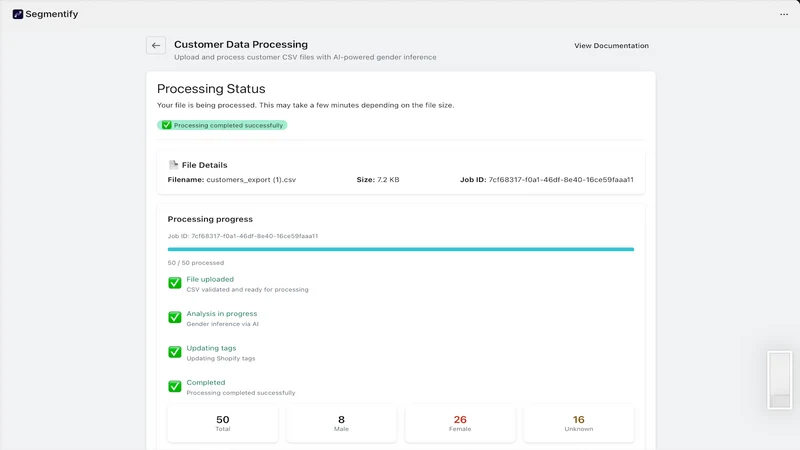Screen dimensions: 800x450
Task: Click the Completed step green checkmark
Action: click(174, 386)
